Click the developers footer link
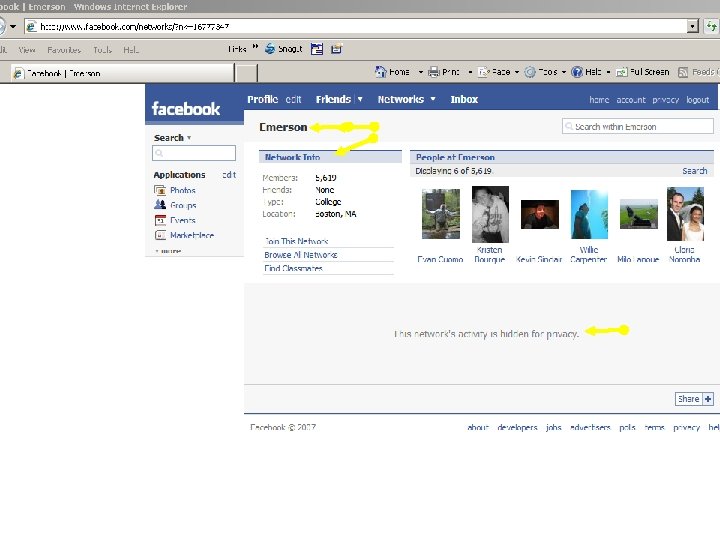The image size is (720, 540). tap(517, 428)
